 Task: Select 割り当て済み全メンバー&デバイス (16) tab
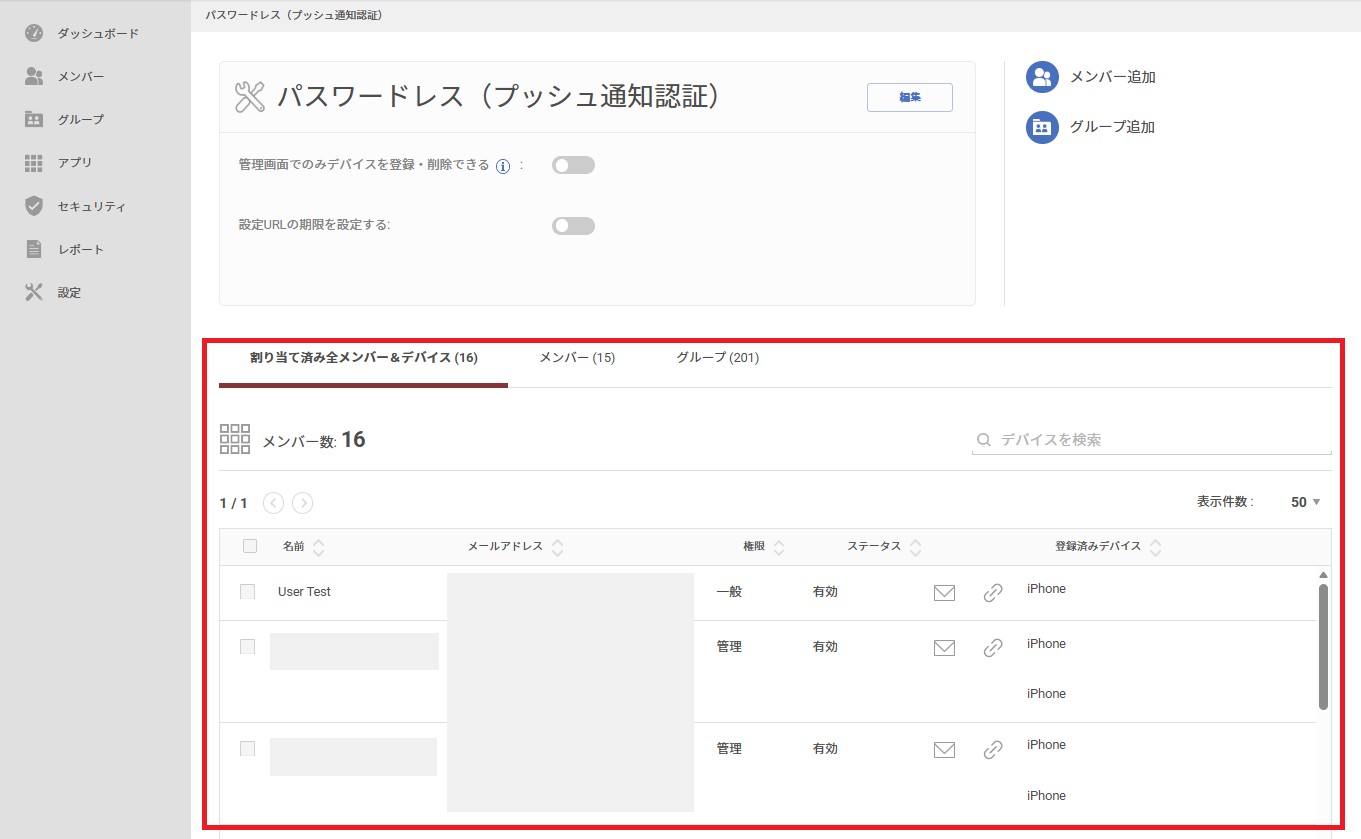coord(363,358)
